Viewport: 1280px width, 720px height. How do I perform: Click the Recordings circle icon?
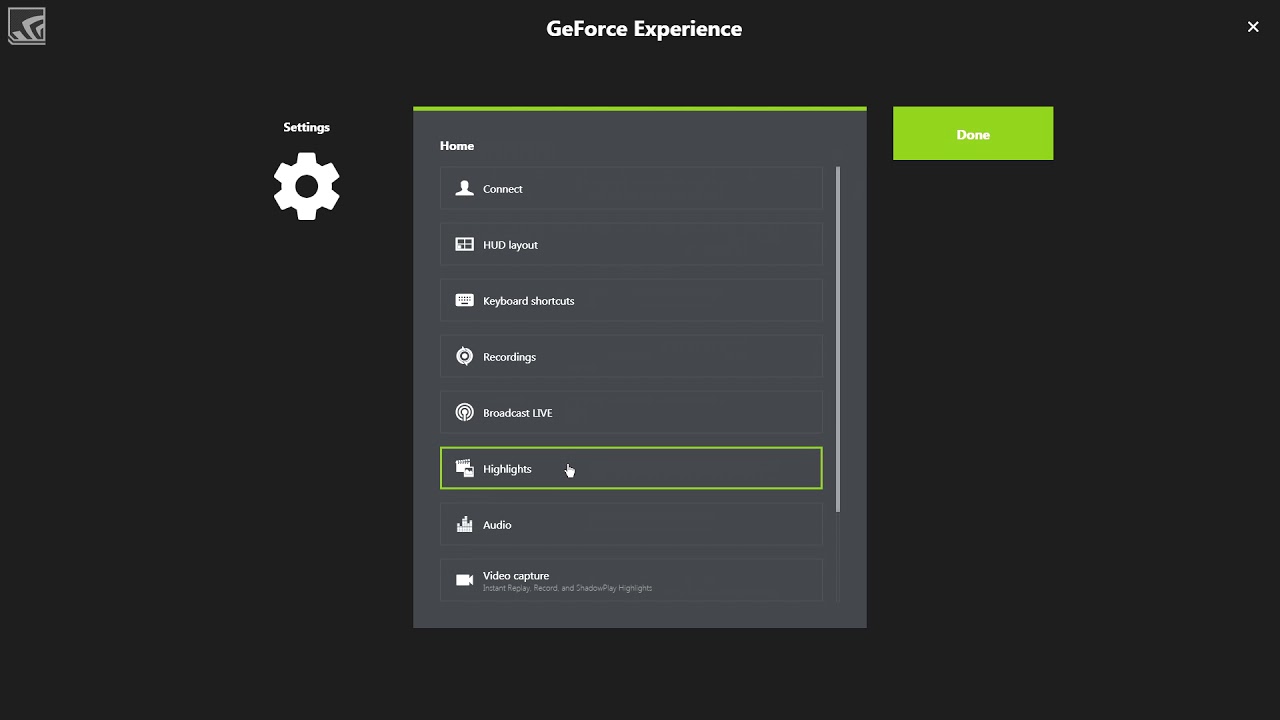click(x=464, y=356)
